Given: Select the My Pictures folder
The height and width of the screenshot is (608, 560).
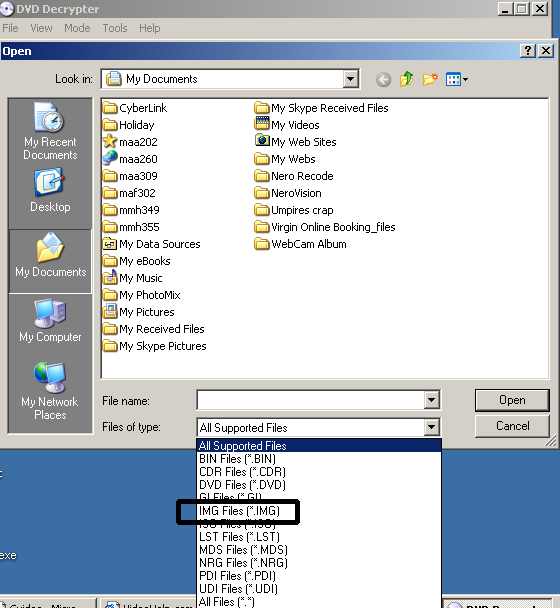Looking at the screenshot, I should [x=139, y=312].
